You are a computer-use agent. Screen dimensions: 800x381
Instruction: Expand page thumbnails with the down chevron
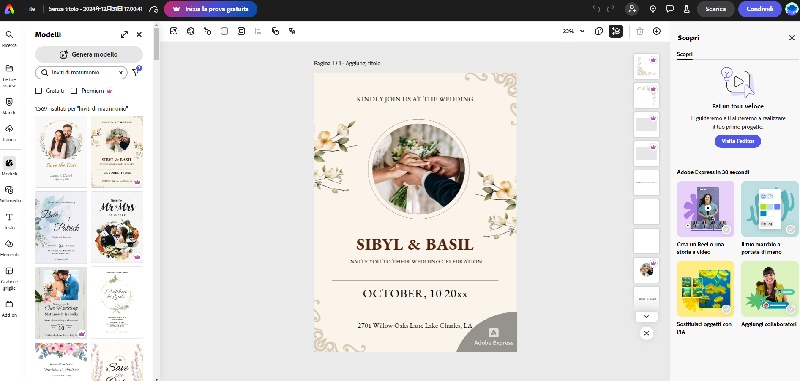646,316
